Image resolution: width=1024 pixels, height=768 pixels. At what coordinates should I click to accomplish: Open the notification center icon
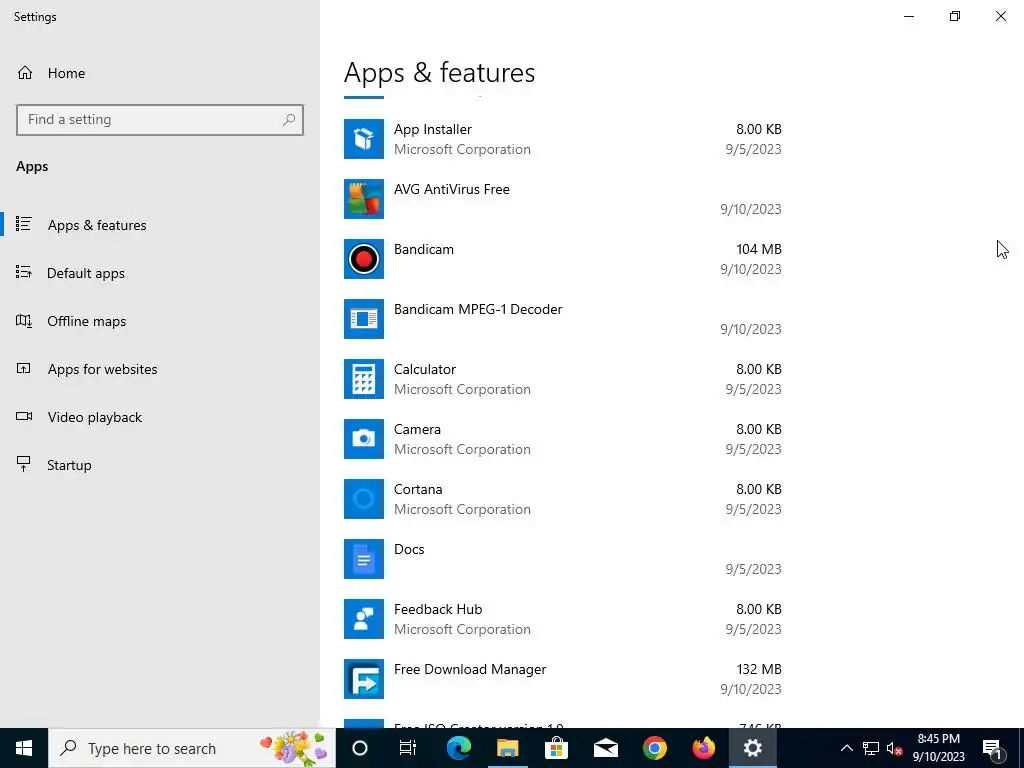pos(993,749)
